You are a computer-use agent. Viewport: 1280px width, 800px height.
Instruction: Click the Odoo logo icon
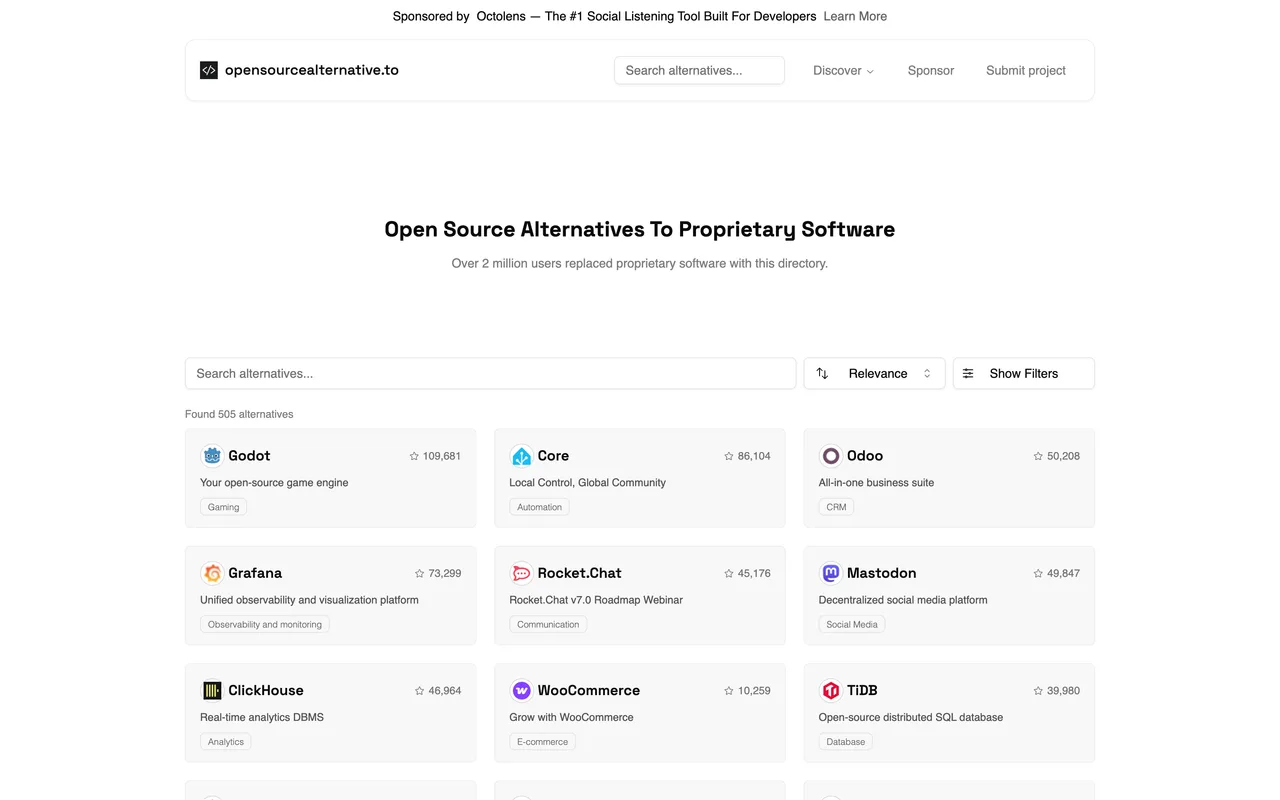coord(830,456)
